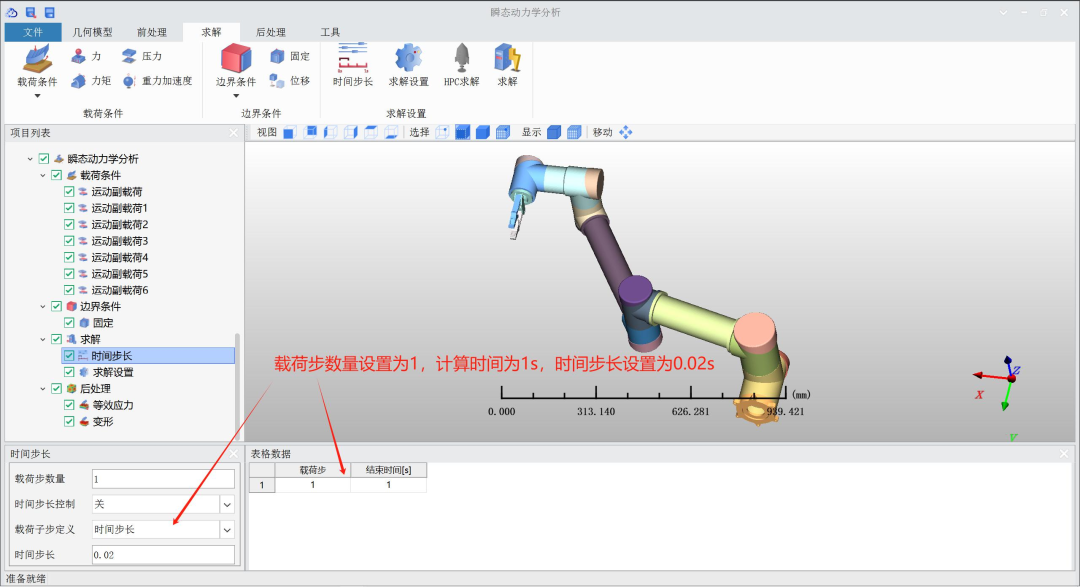Viewport: 1080px width, 587px height.
Task: Close the 项目列表 panel
Action: [x=233, y=133]
